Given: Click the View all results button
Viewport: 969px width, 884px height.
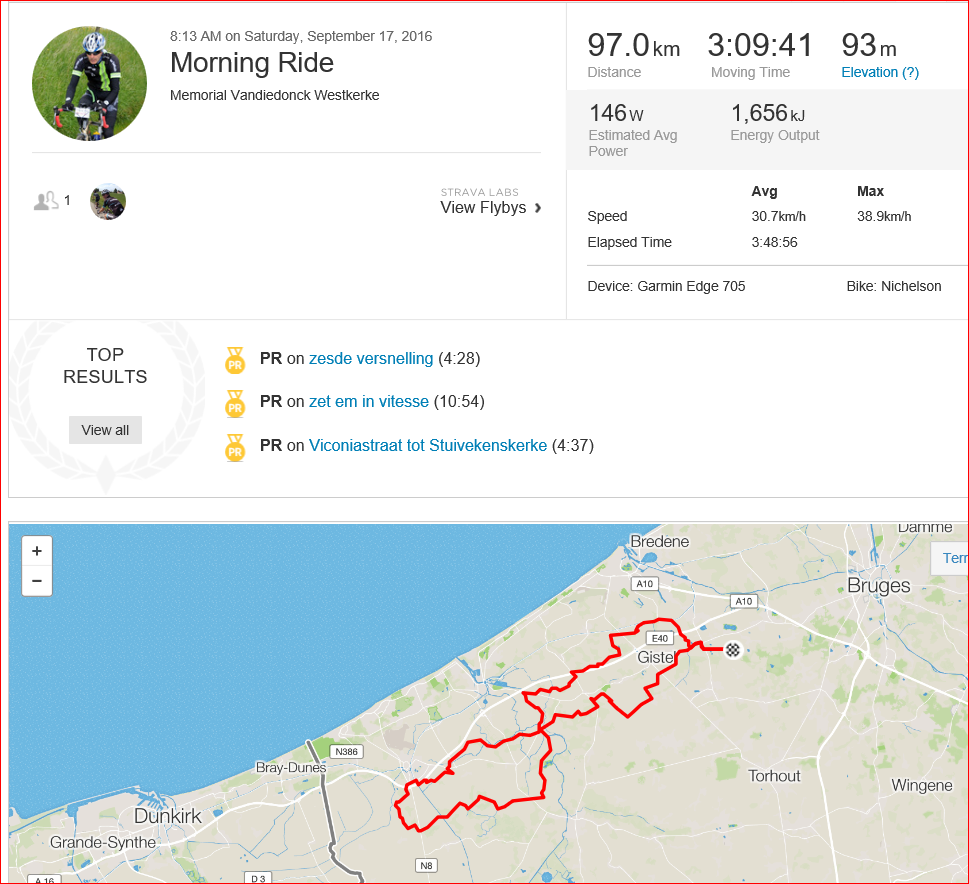Looking at the screenshot, I should pos(105,430).
